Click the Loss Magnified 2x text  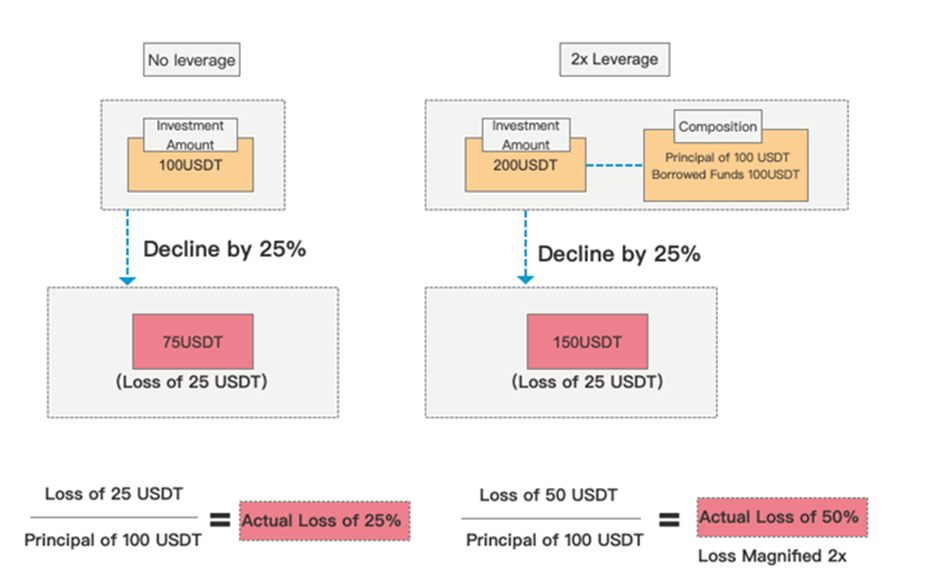(772, 556)
